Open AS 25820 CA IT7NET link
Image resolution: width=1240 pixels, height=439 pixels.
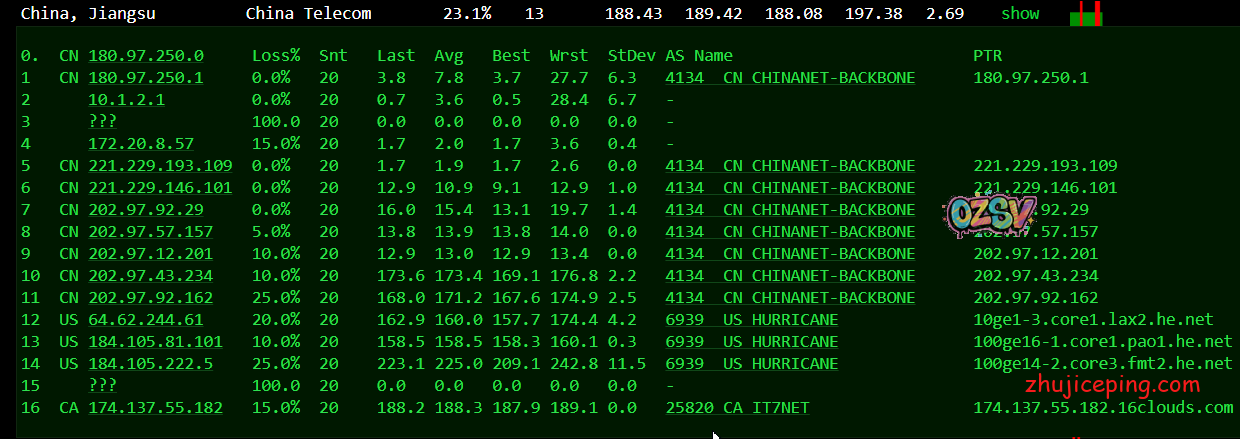[x=738, y=408]
